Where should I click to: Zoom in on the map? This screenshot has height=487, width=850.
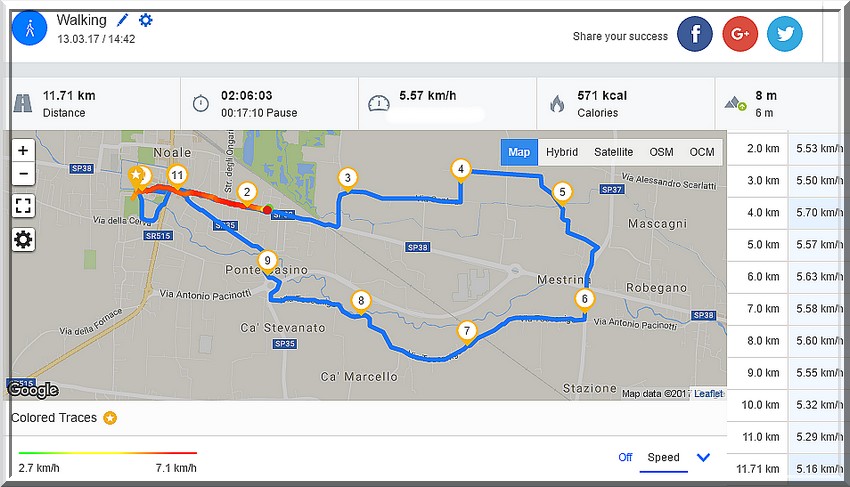(x=23, y=150)
